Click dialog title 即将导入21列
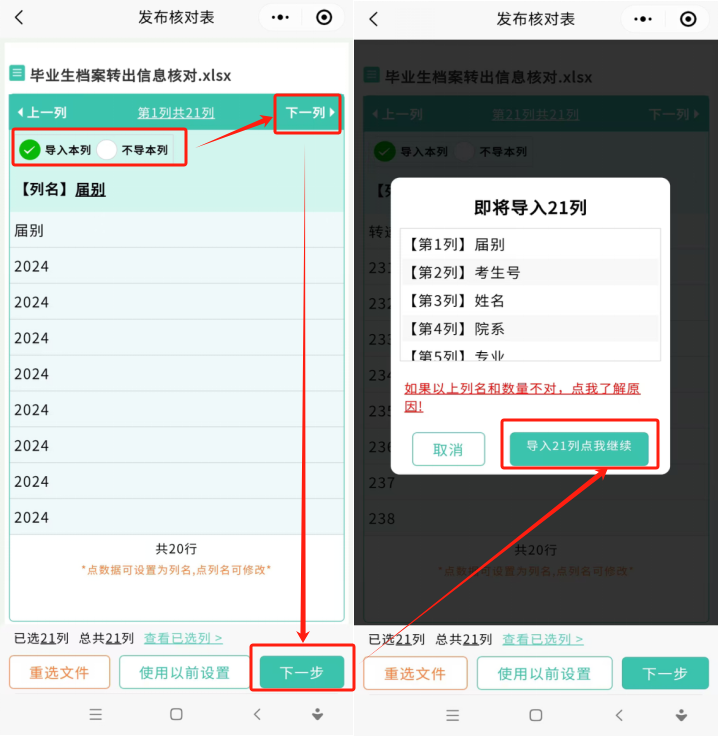The height and width of the screenshot is (738, 718). [530, 208]
